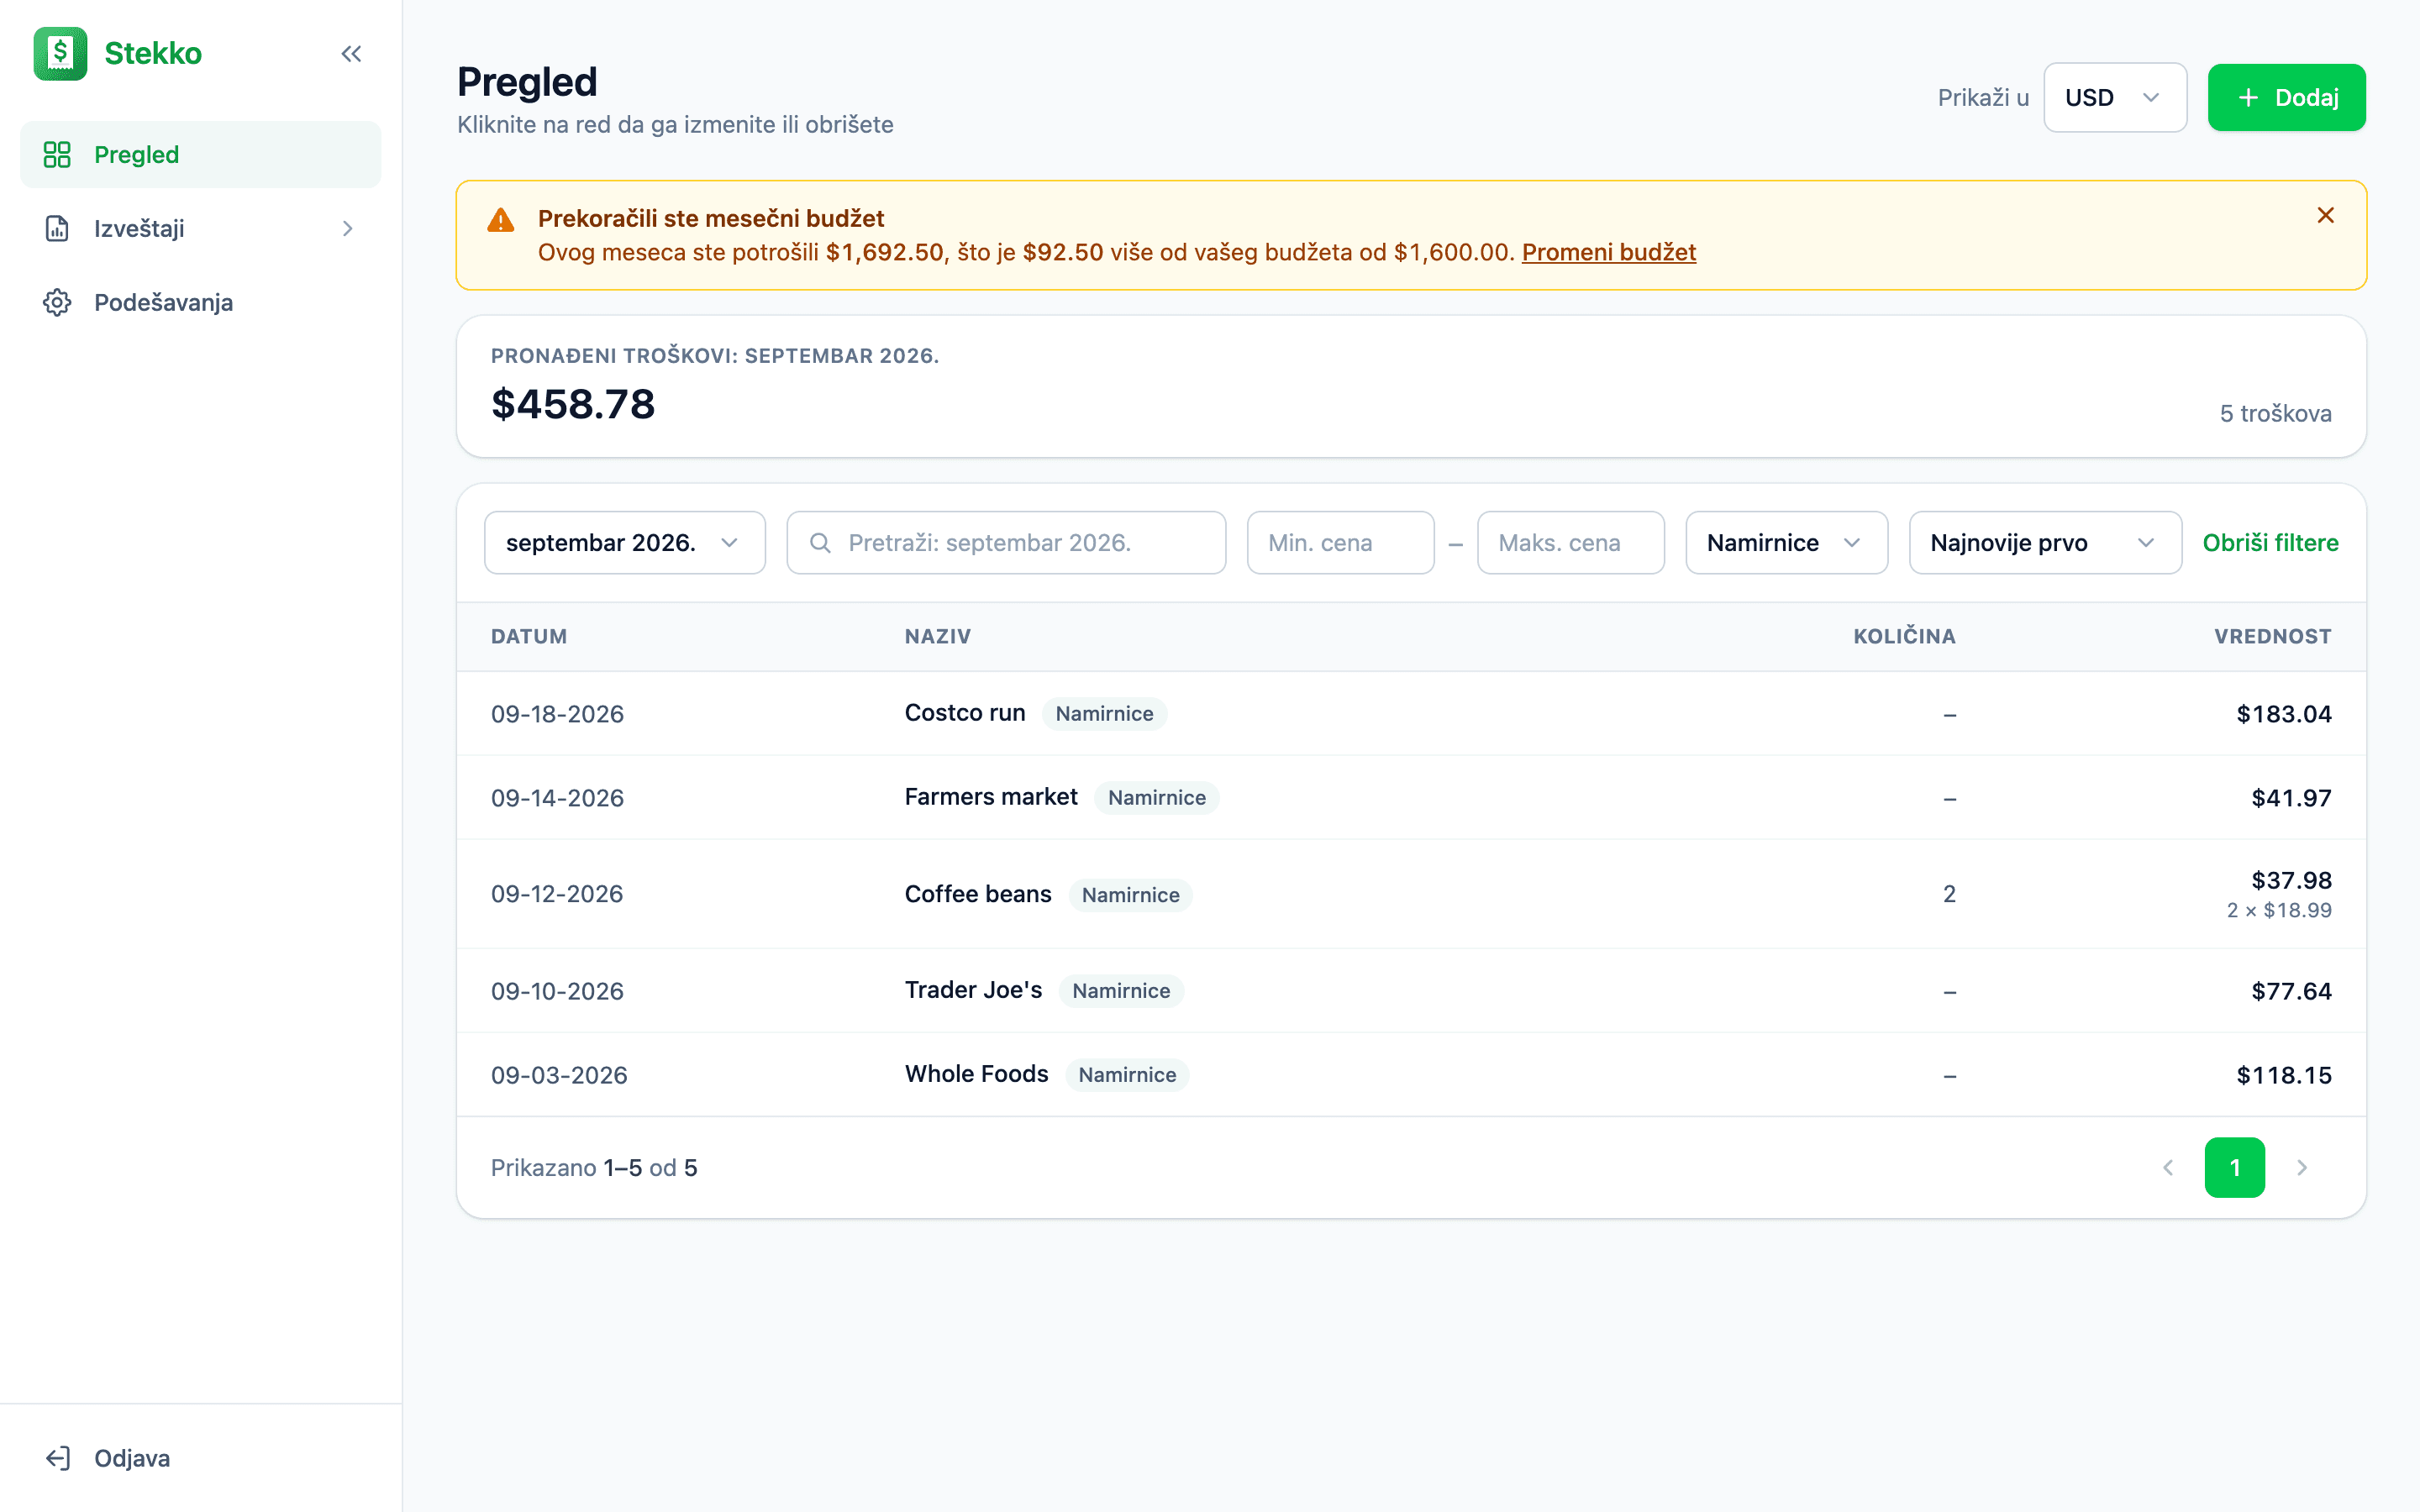Focus the Min. cena field
Screen dimensions: 2420x1512
click(x=1340, y=543)
